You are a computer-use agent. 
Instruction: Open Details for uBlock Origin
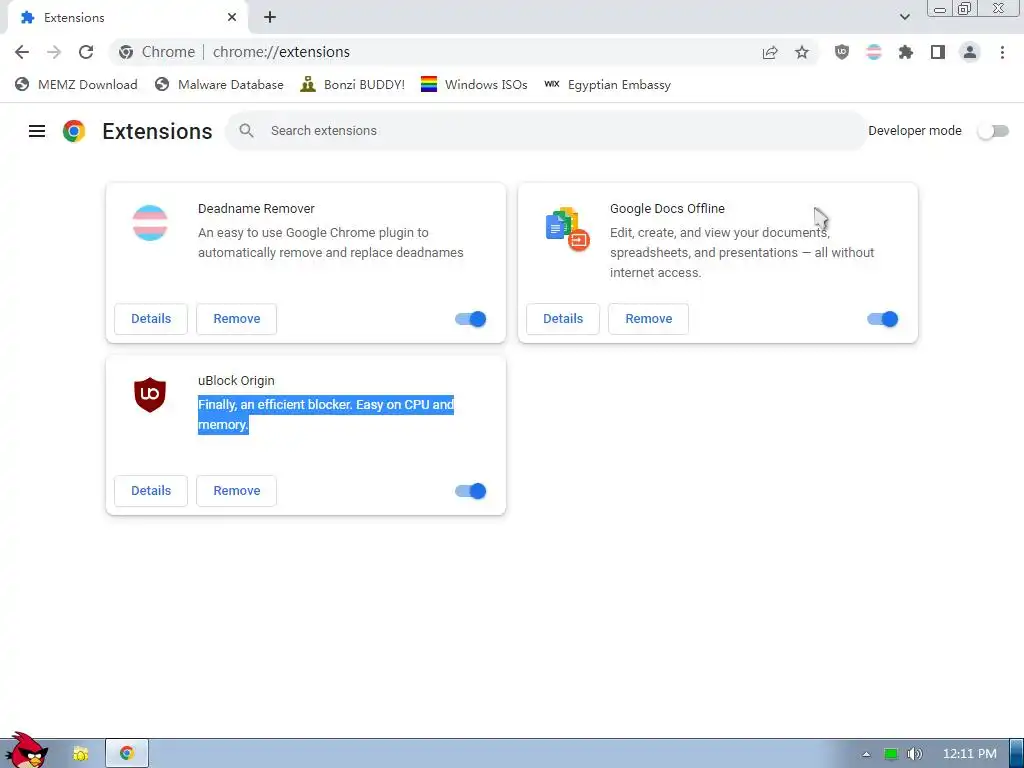coord(151,491)
